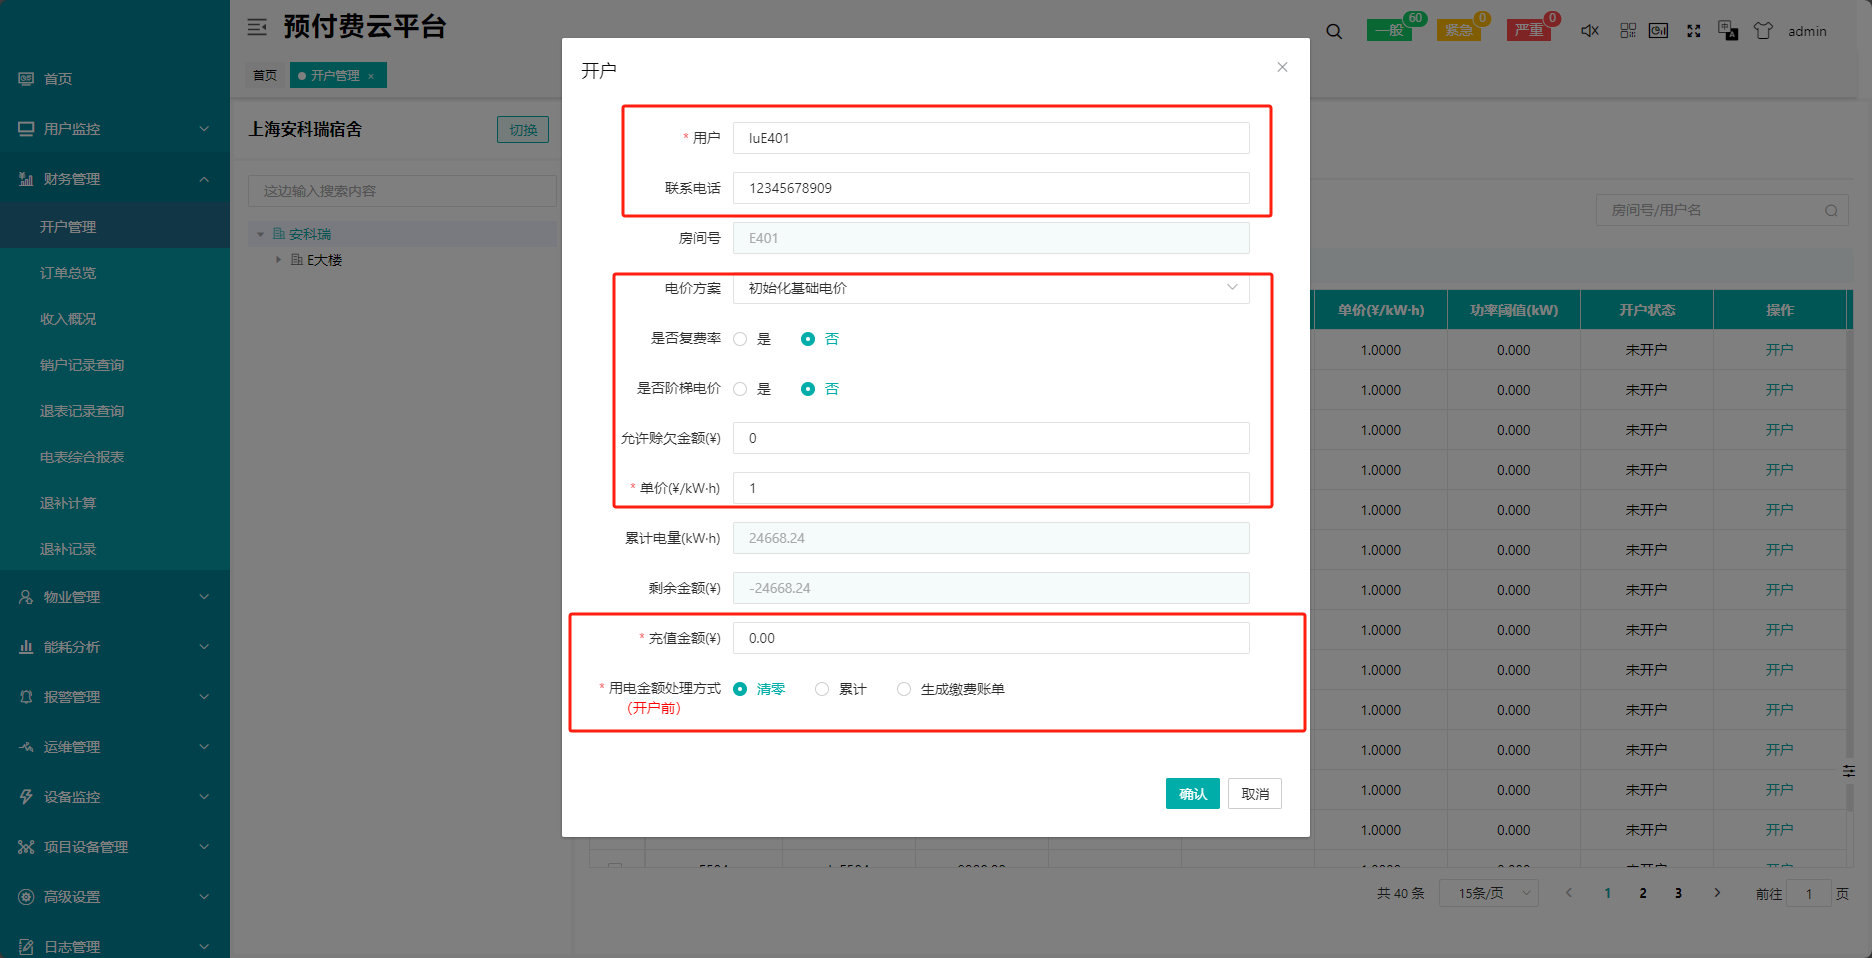This screenshot has height=958, width=1872.
Task: Expand the E大楼 tree node
Action: [x=278, y=260]
